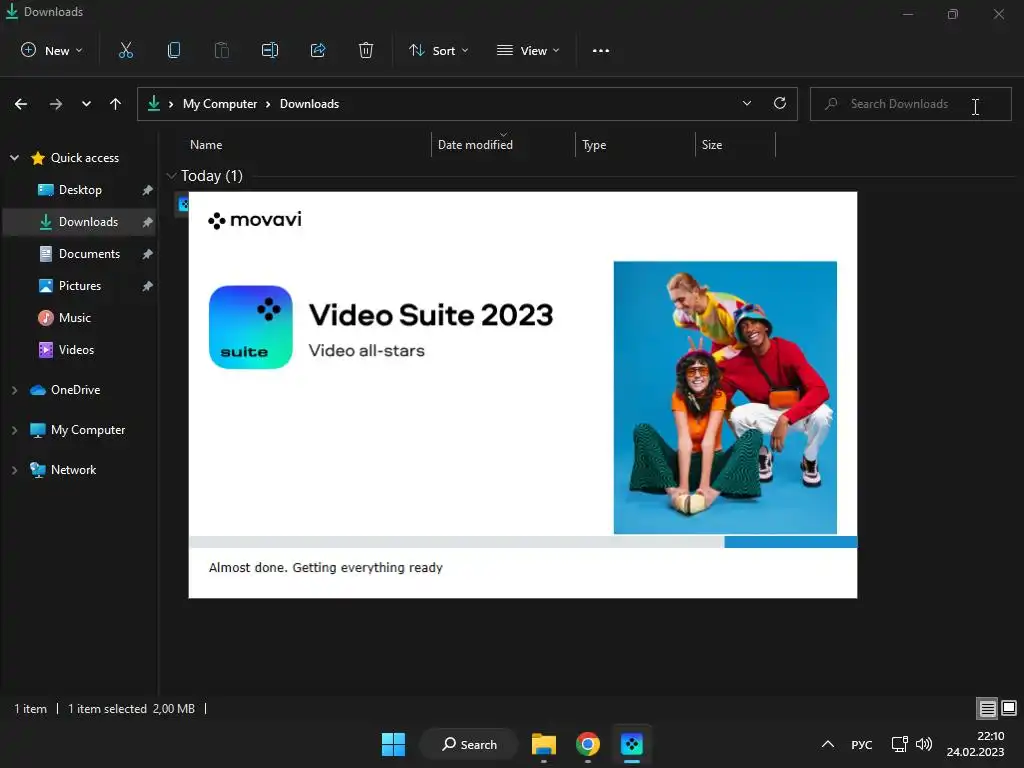The width and height of the screenshot is (1024, 768).
Task: Open network status tray icon
Action: (x=899, y=744)
